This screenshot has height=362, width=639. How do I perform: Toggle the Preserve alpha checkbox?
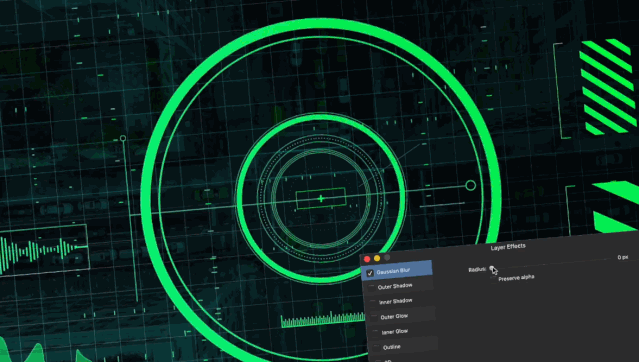[494, 280]
